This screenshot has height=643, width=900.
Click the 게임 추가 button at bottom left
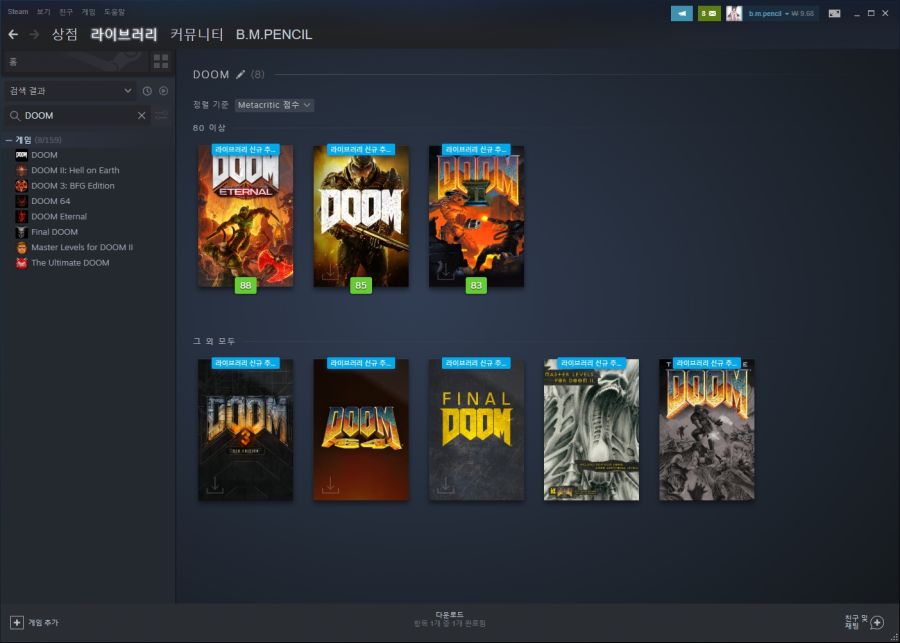(40, 622)
